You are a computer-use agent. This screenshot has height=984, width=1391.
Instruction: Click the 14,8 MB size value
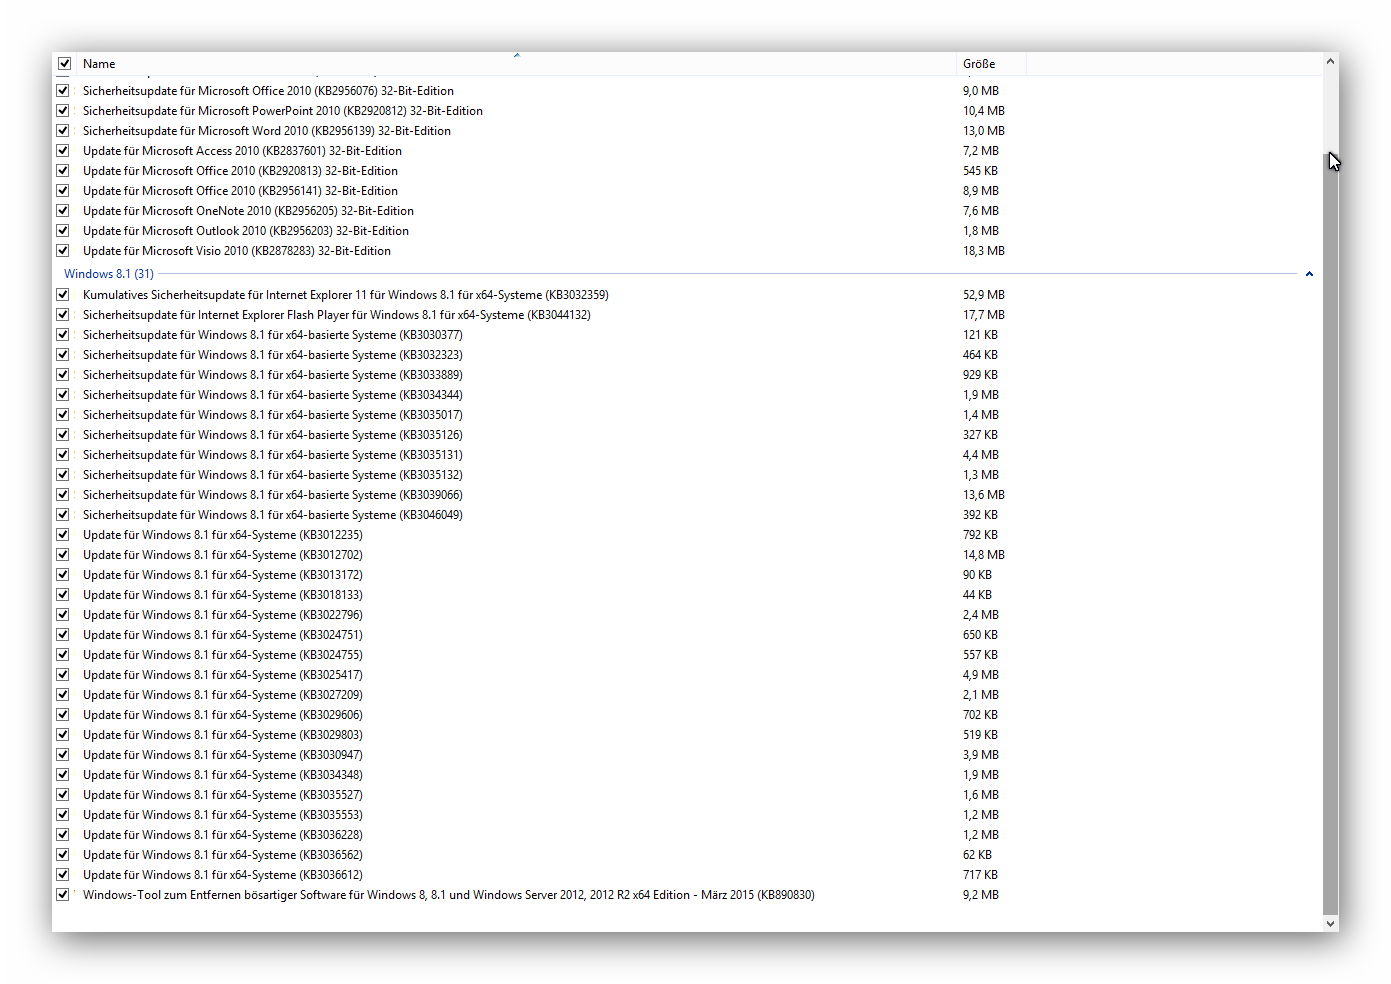point(984,555)
